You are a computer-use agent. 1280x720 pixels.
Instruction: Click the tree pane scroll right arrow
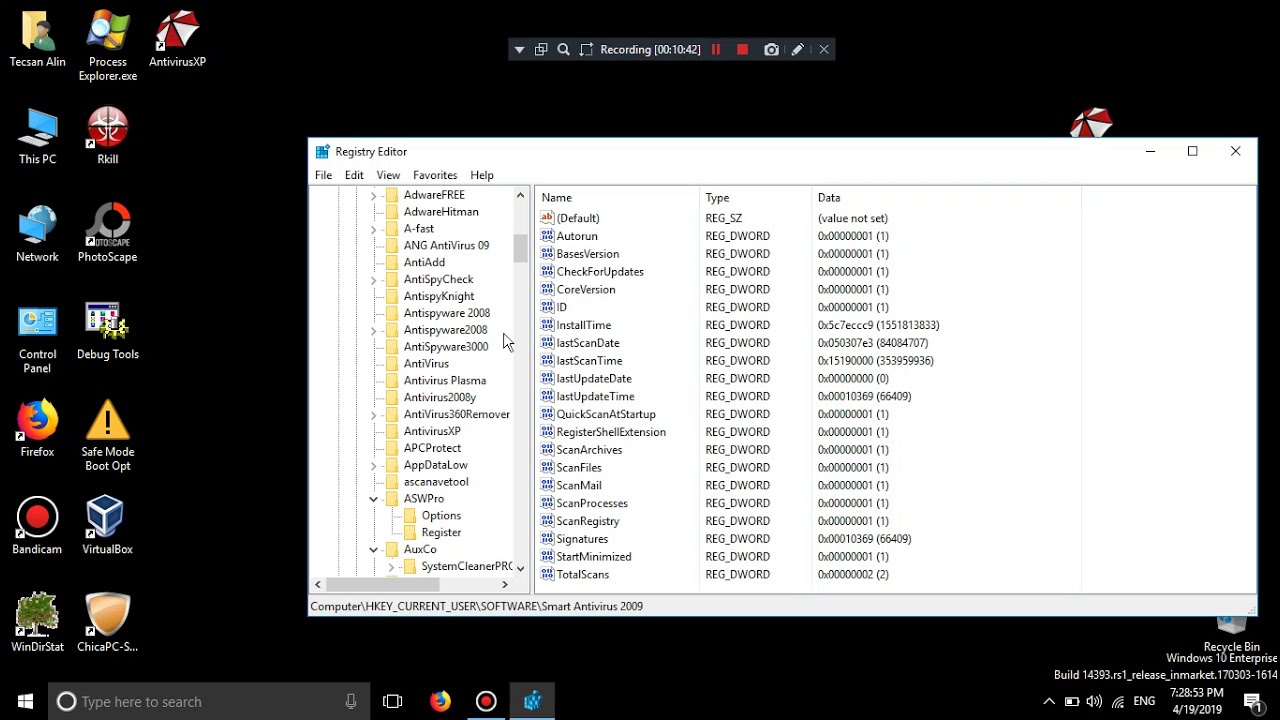[505, 584]
